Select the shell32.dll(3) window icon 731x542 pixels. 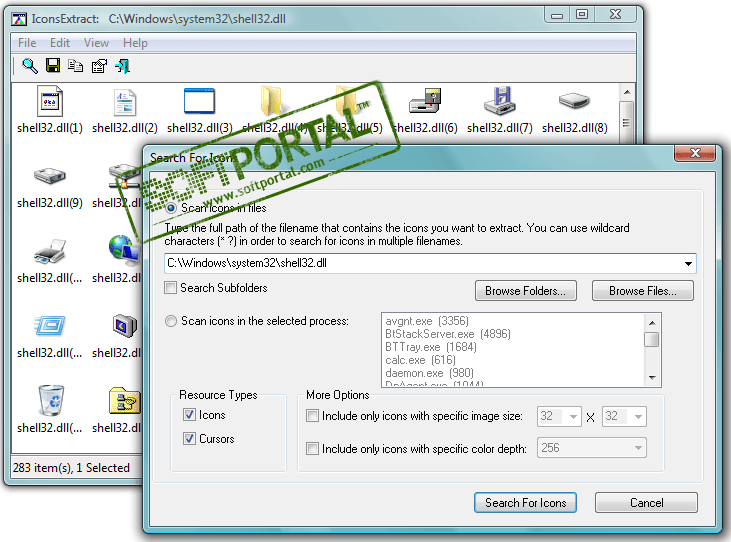click(199, 101)
